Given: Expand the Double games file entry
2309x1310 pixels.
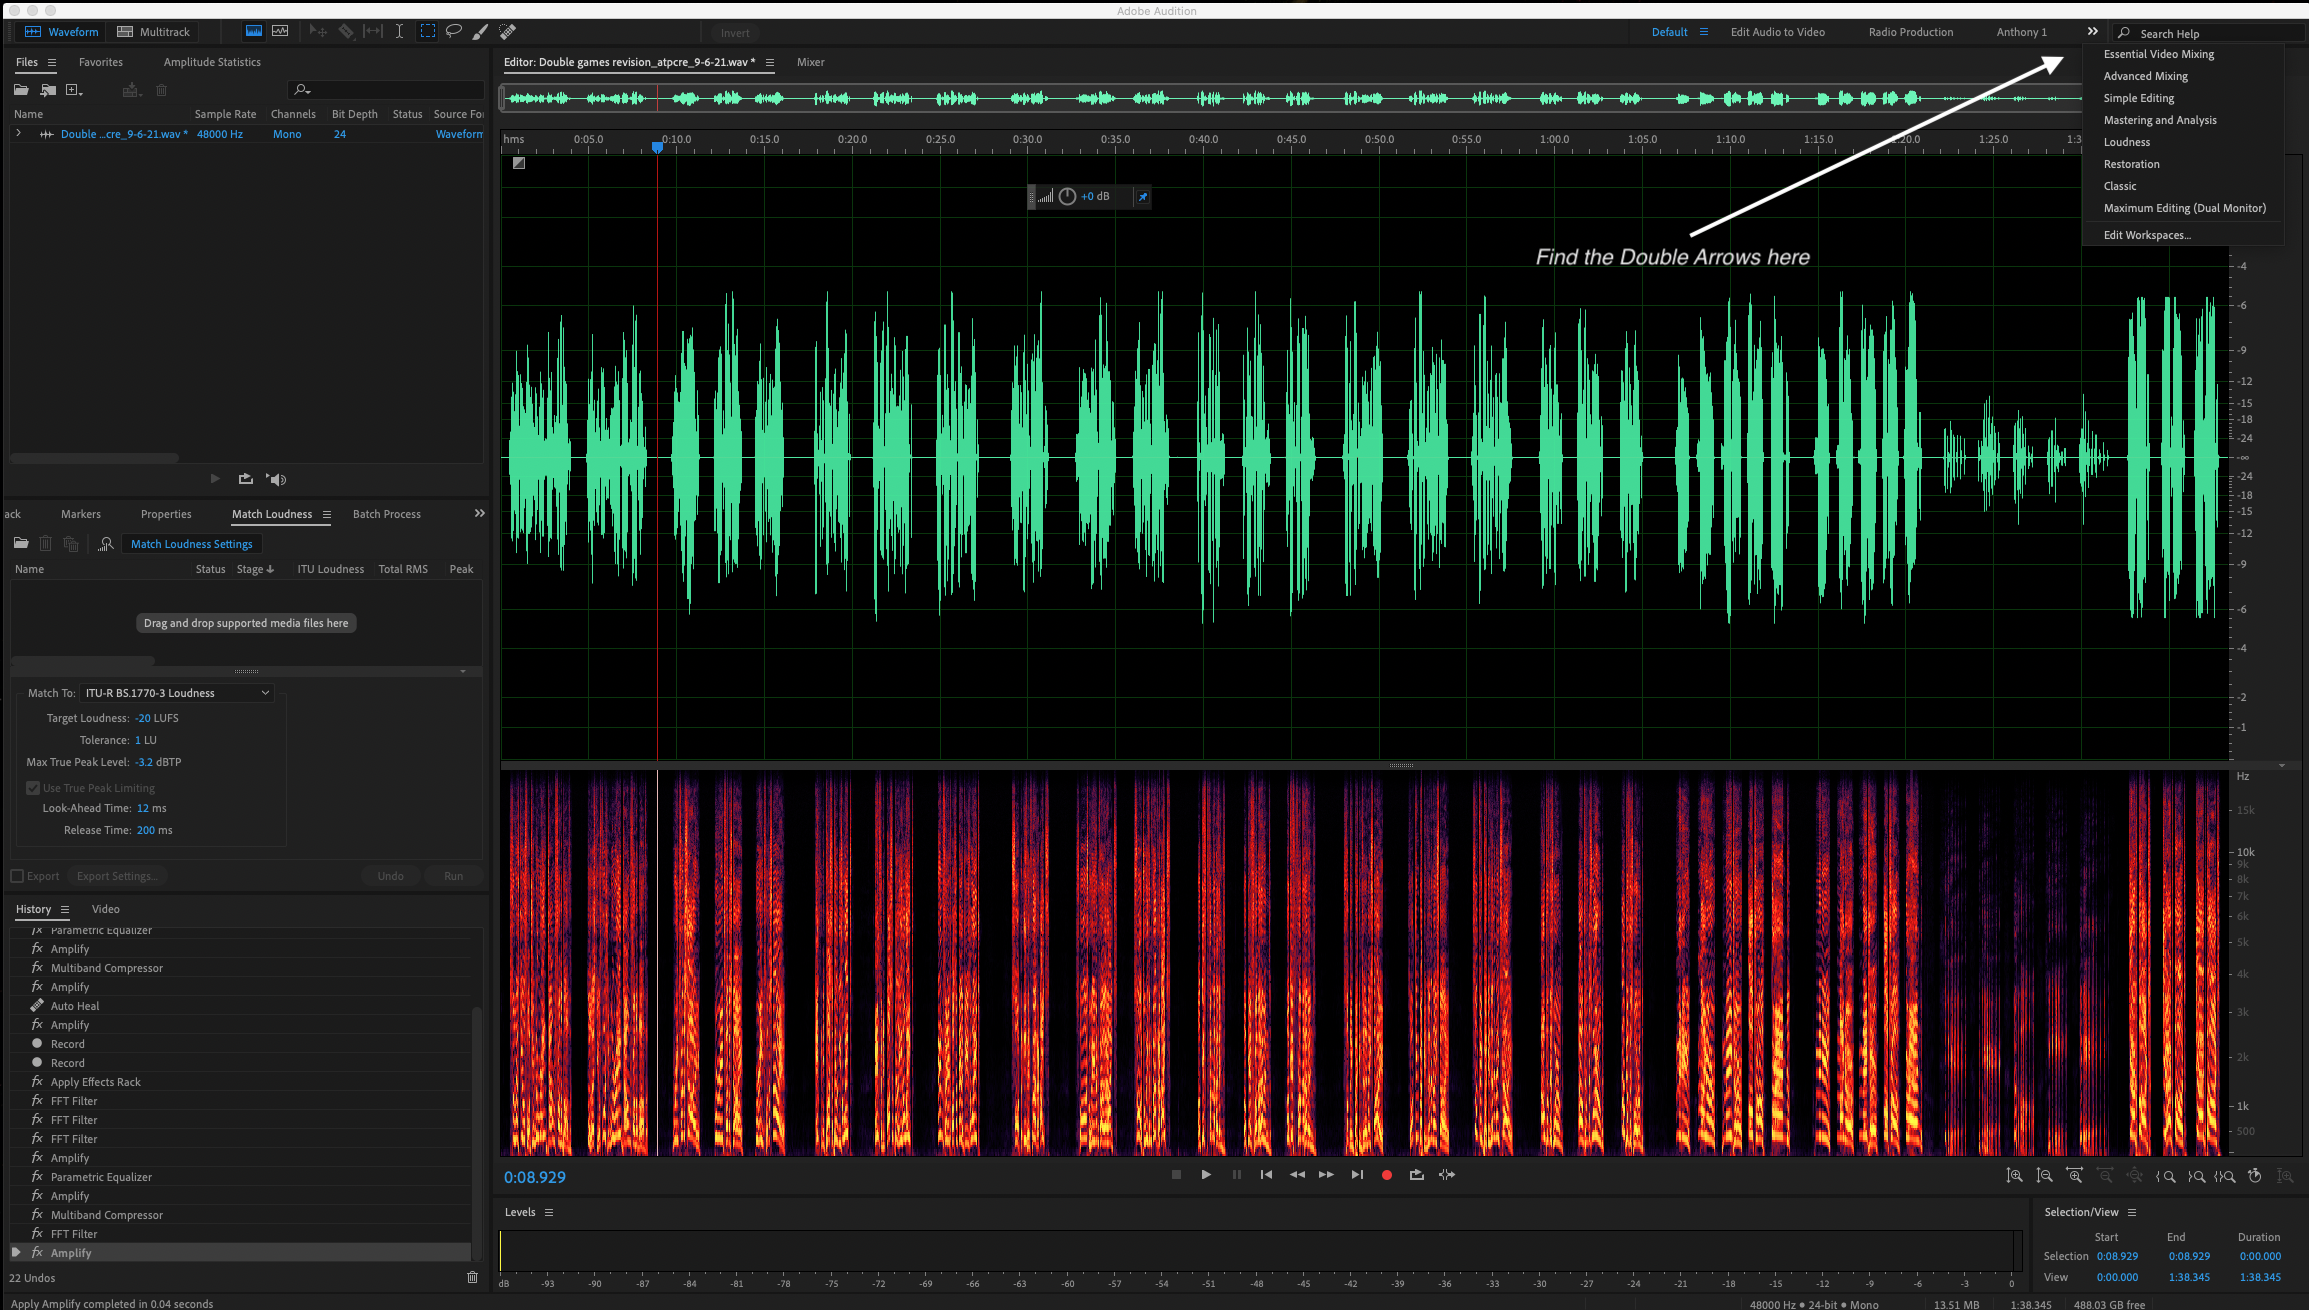Looking at the screenshot, I should click(18, 133).
